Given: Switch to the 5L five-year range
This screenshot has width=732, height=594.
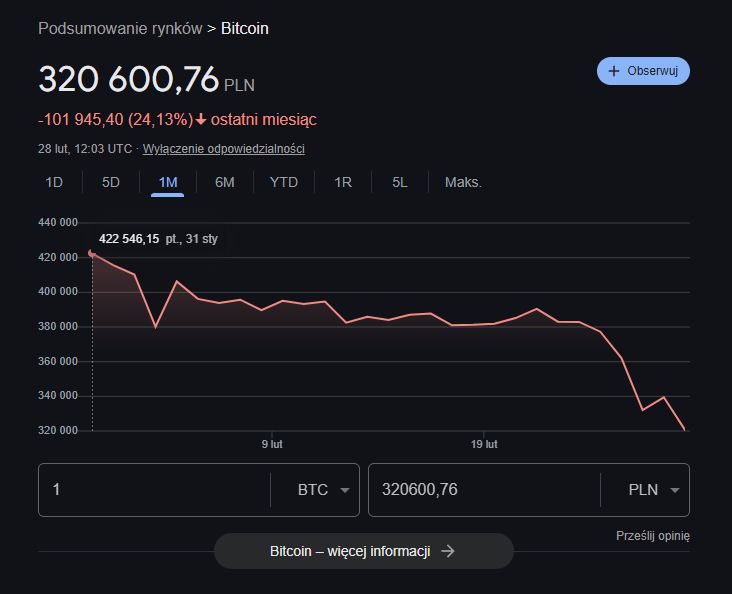Looking at the screenshot, I should (400, 182).
